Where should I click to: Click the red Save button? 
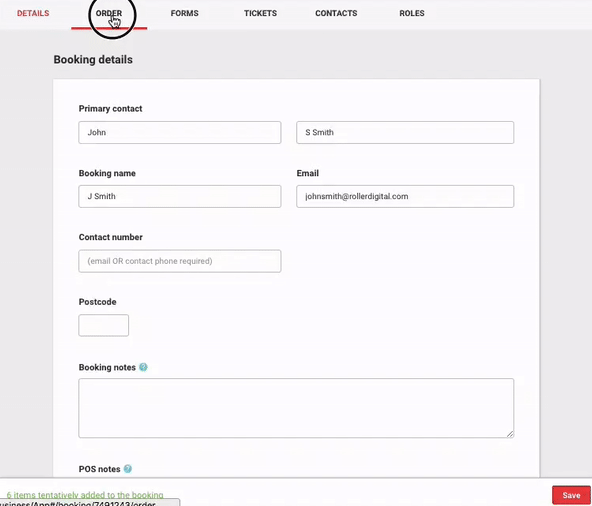571,495
